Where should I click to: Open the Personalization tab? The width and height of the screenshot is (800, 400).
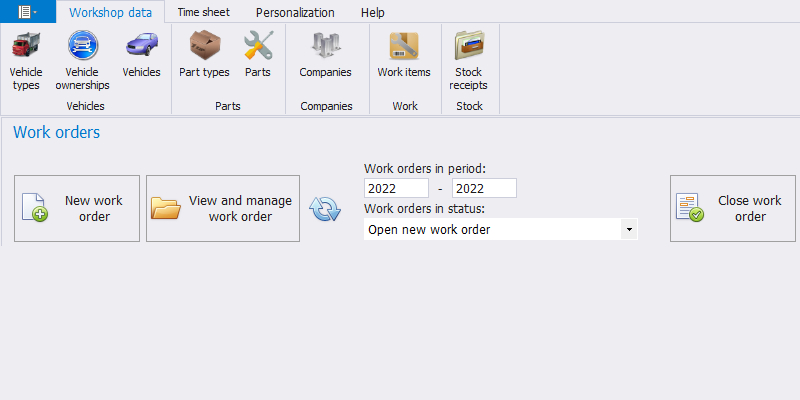295,13
